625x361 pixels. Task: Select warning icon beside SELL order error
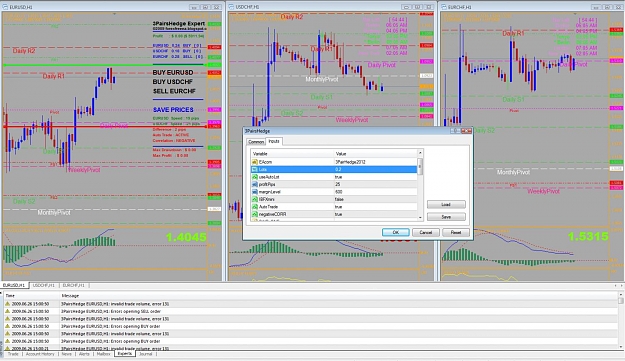click(7, 311)
